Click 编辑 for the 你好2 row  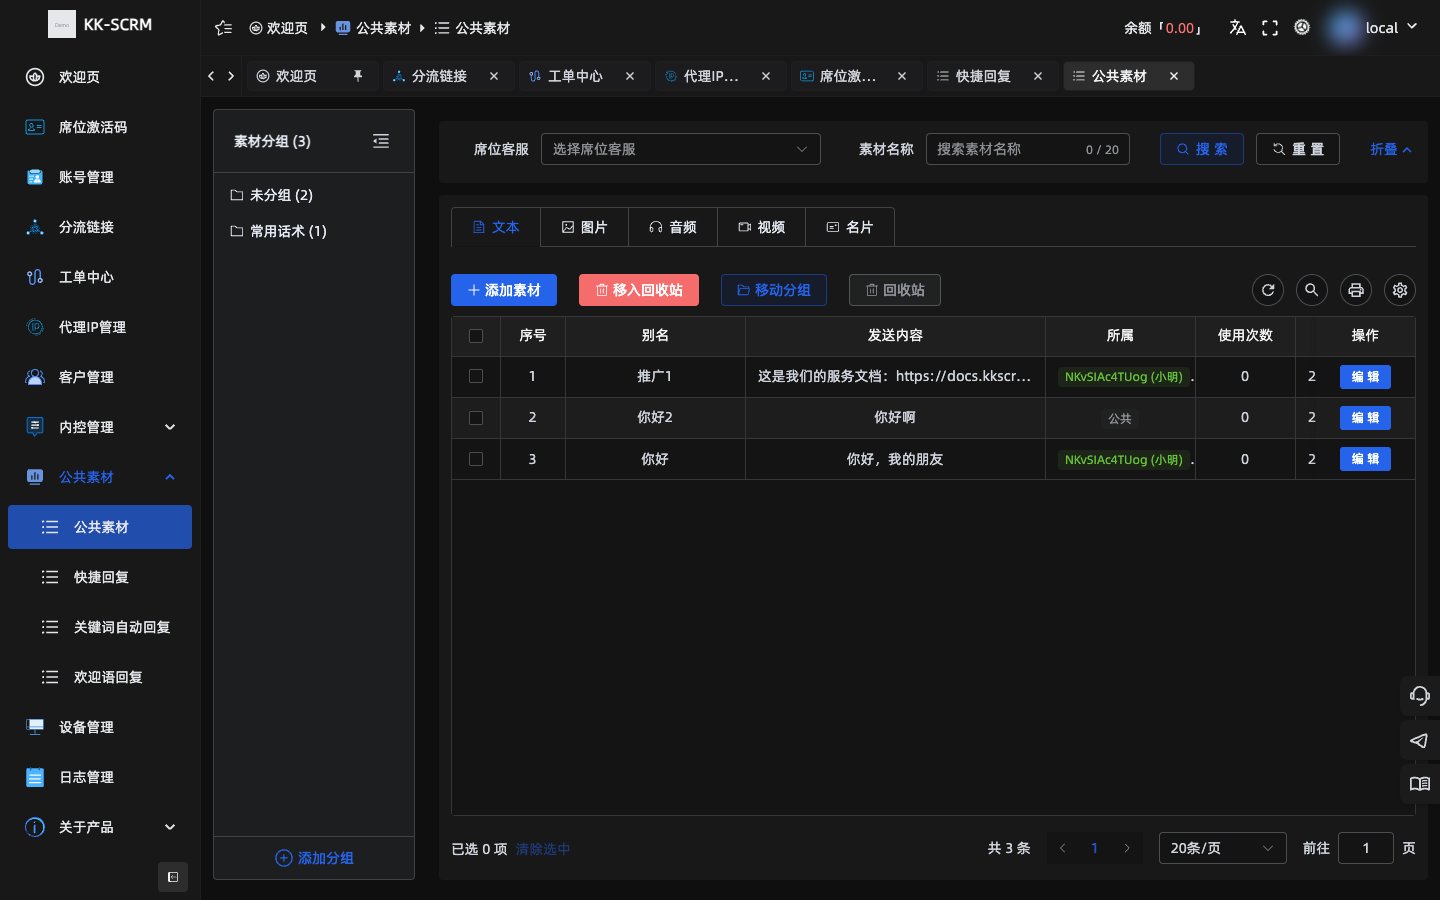click(1365, 418)
